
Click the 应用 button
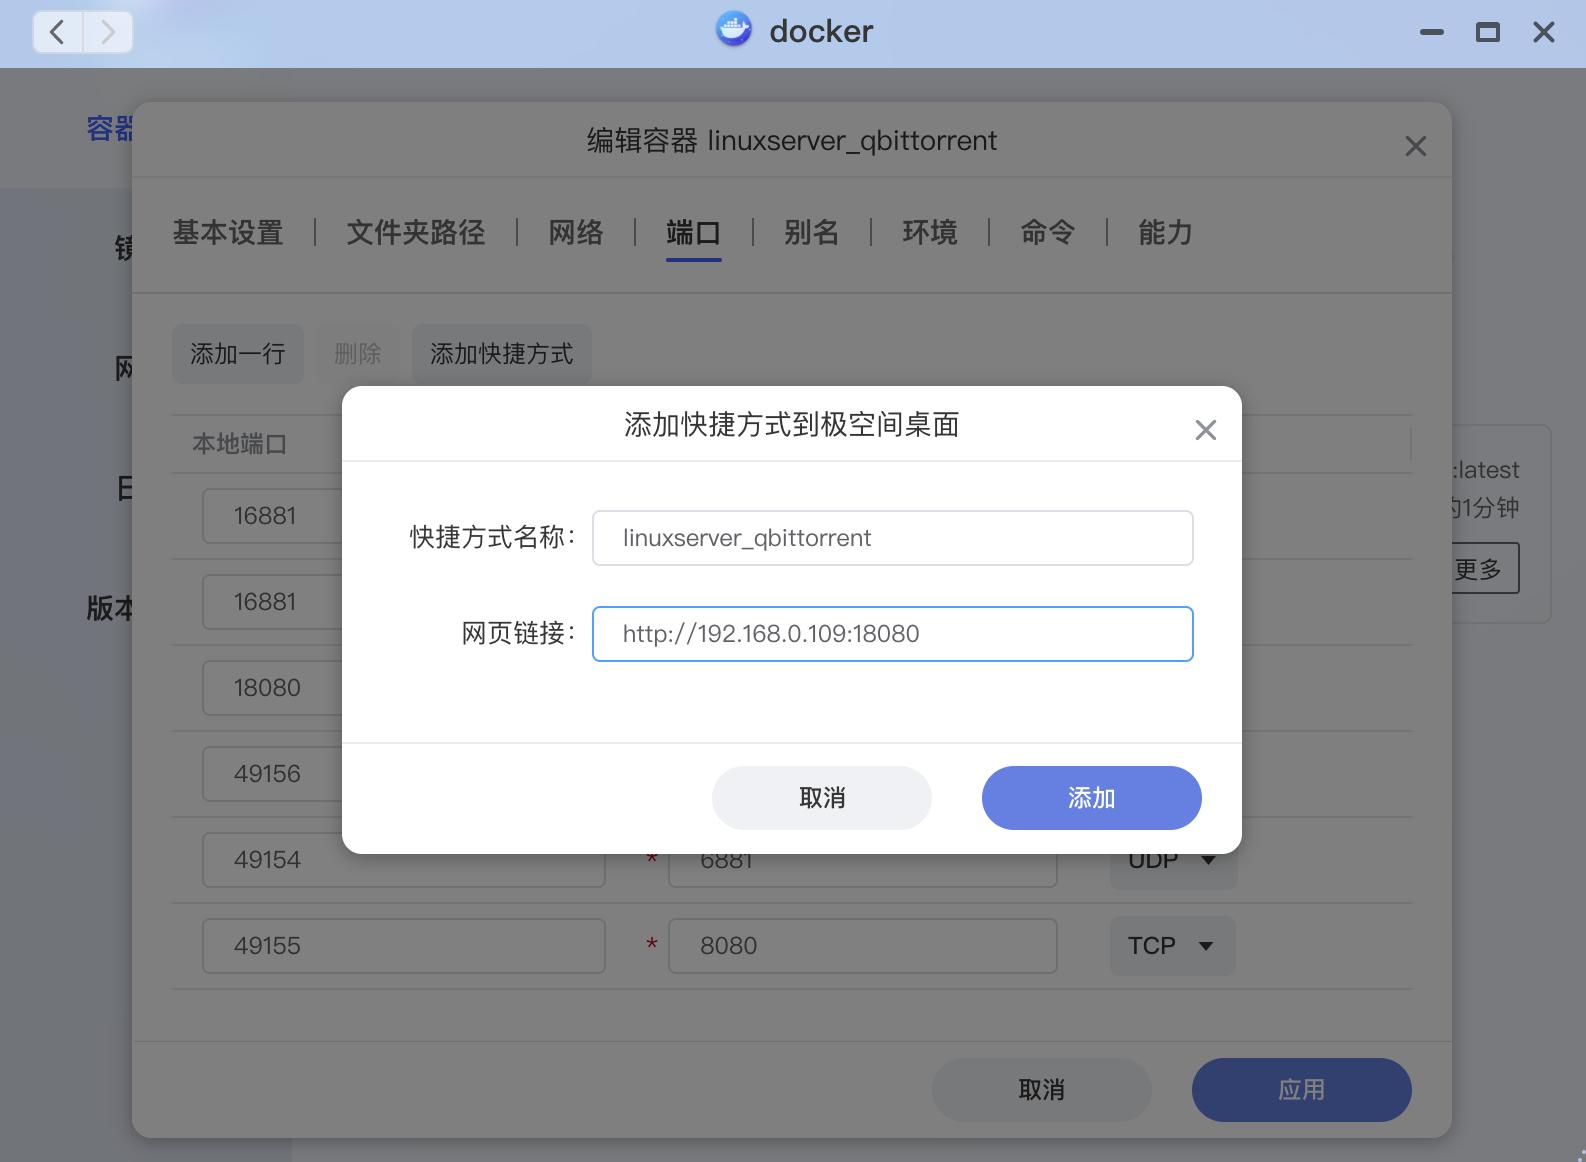(1302, 1090)
